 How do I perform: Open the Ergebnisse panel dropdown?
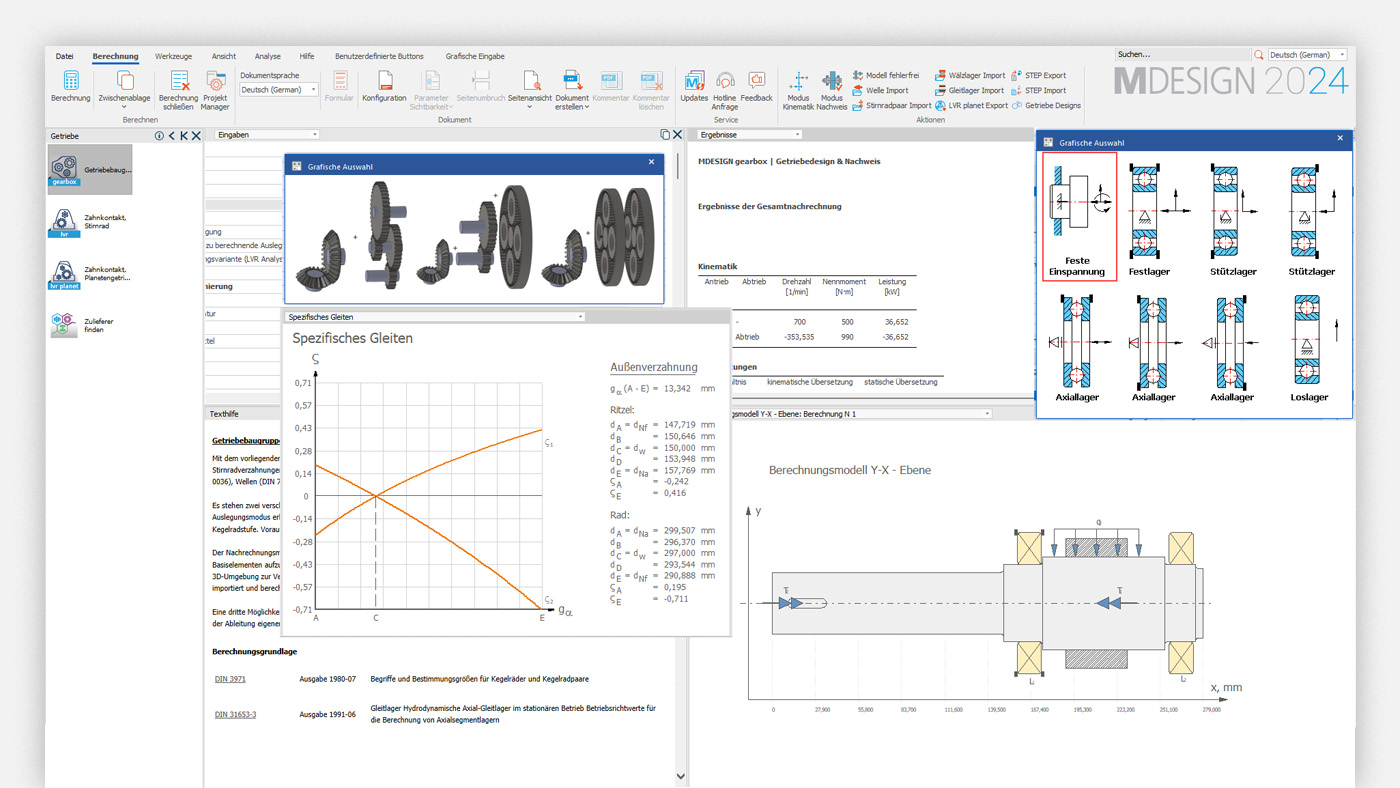750,134
